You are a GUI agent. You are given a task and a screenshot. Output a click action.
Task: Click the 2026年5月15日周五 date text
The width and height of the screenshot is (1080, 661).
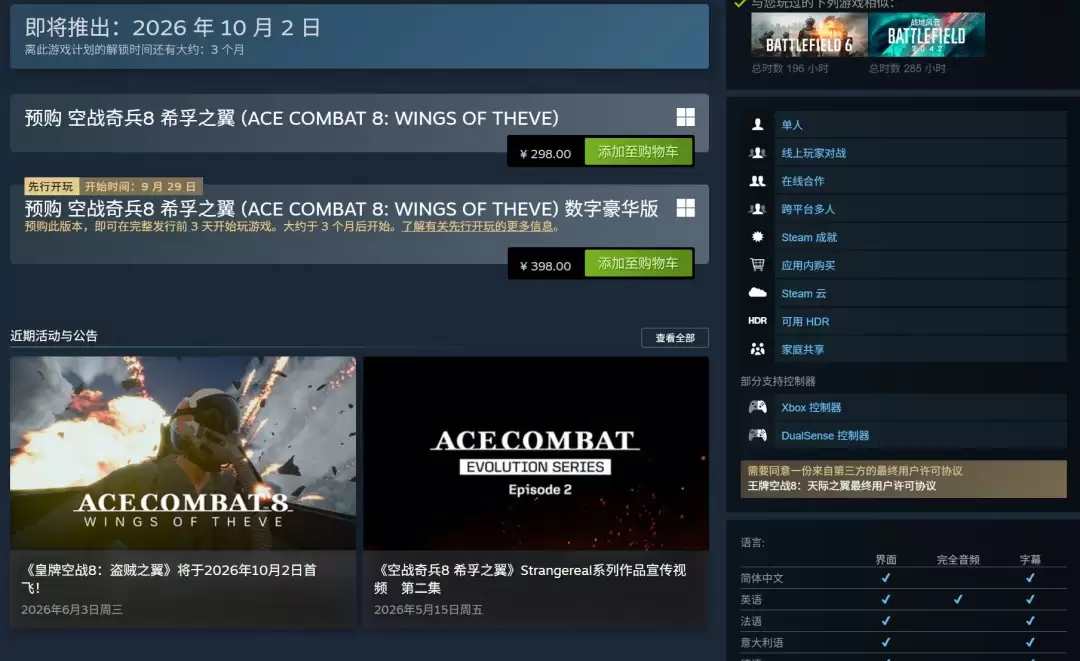[x=428, y=609]
